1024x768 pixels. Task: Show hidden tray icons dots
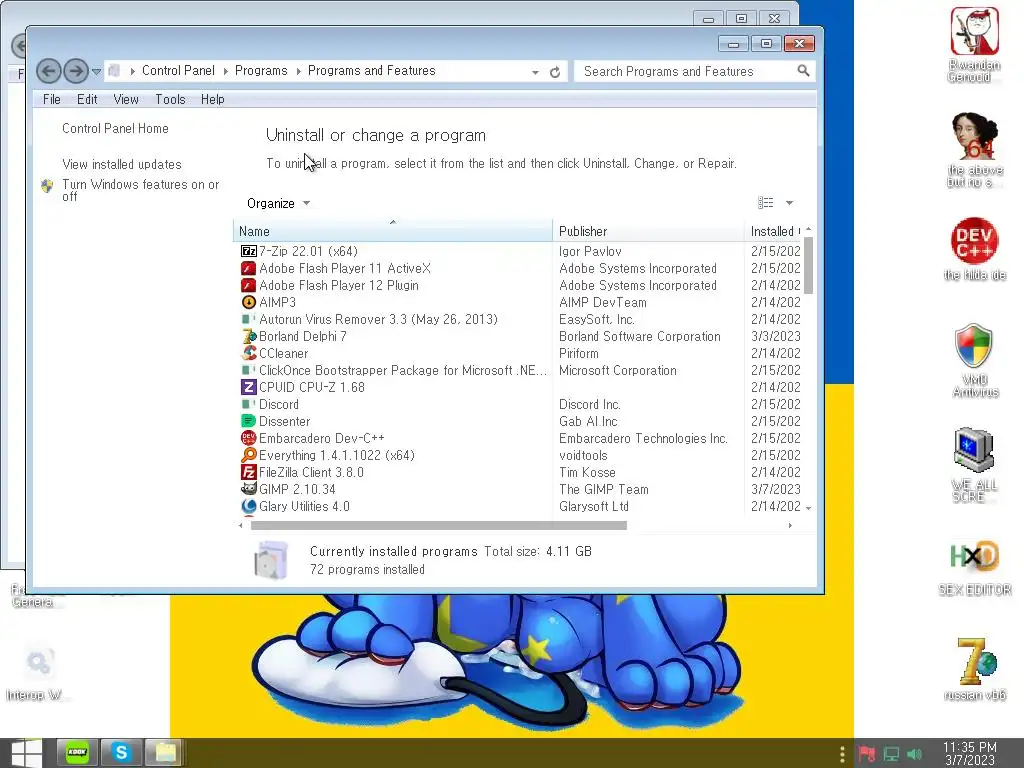842,754
